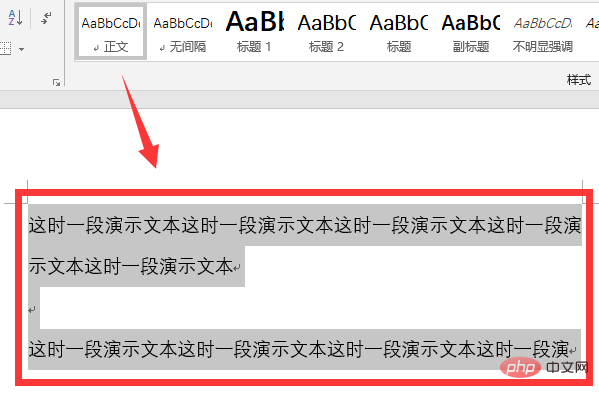Screen dimensions: 599x400
Task: Open borders dropdown arrow
Action: [x=21, y=49]
